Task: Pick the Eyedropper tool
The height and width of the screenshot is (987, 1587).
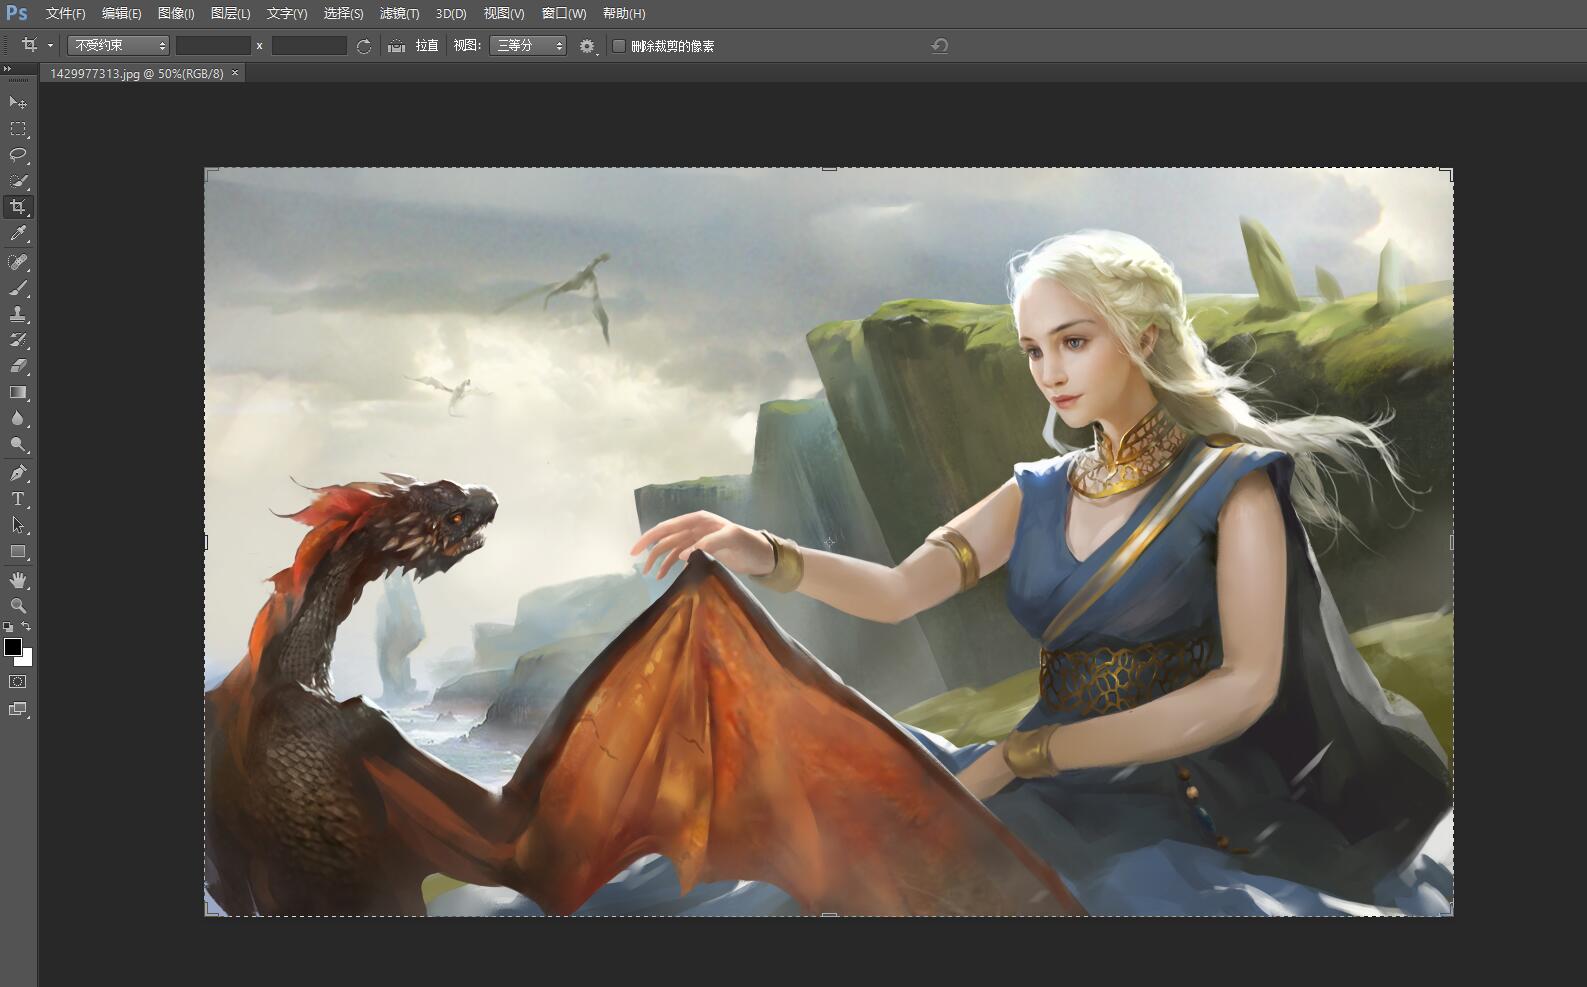Action: click(x=18, y=234)
